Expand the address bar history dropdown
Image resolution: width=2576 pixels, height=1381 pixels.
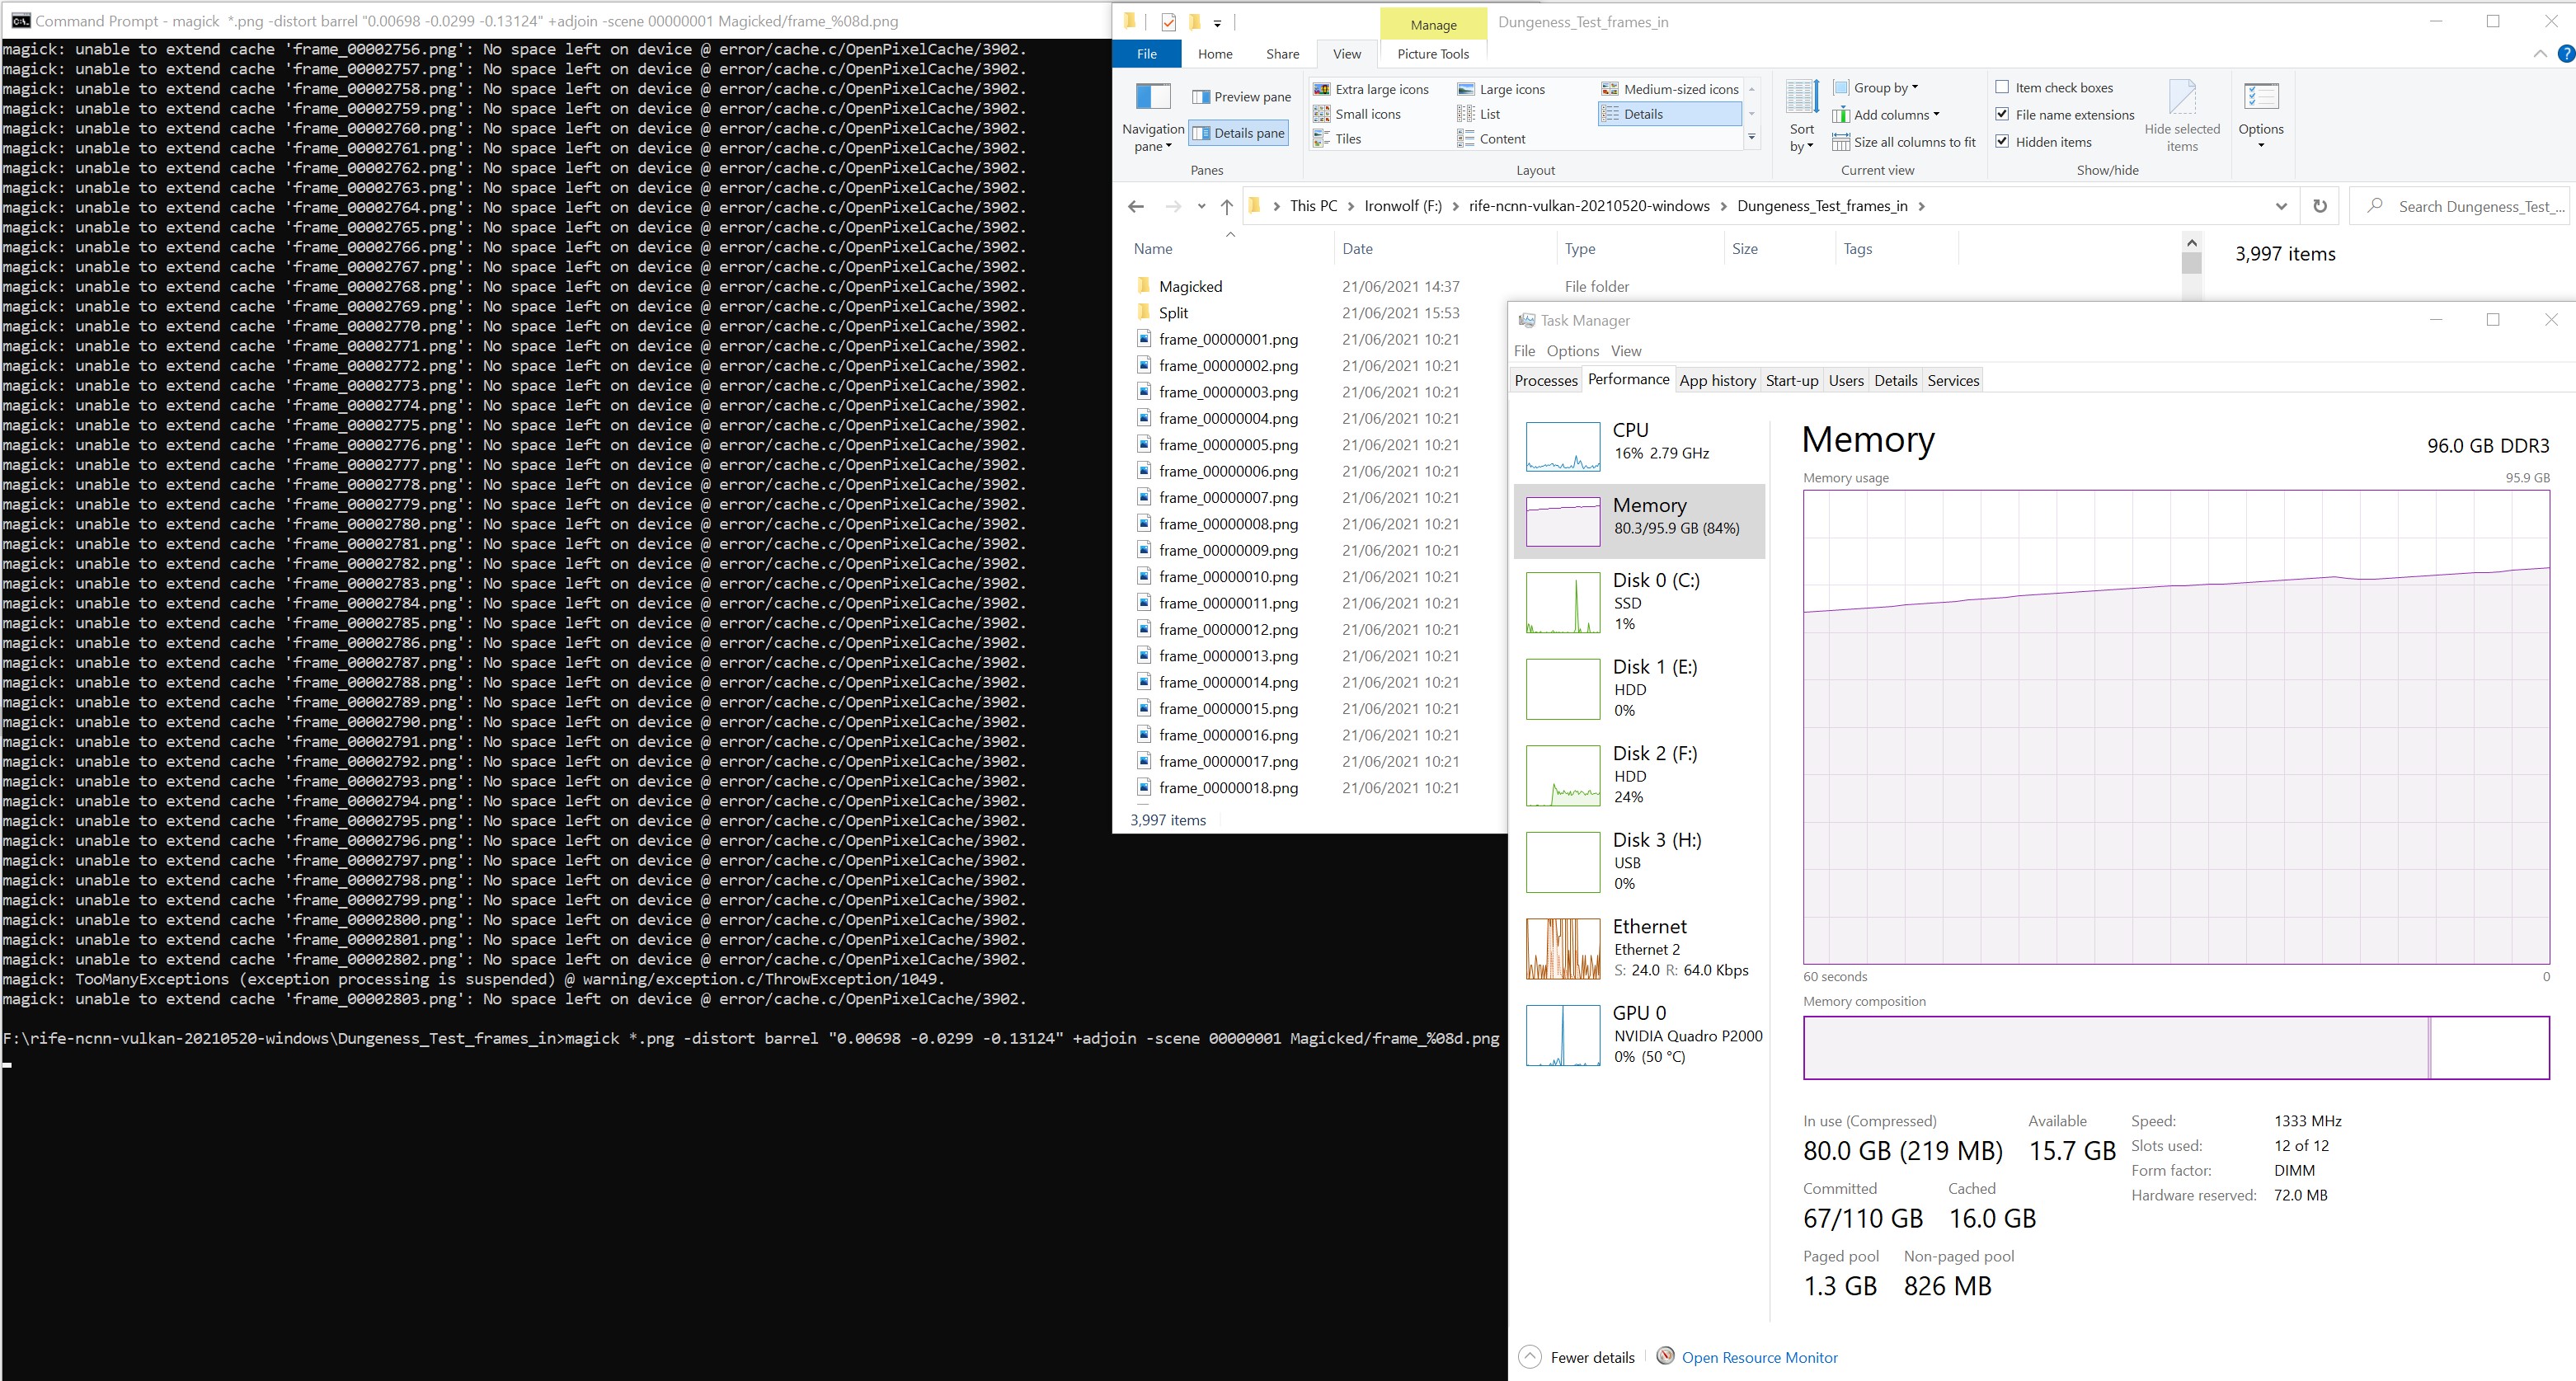coord(2281,206)
